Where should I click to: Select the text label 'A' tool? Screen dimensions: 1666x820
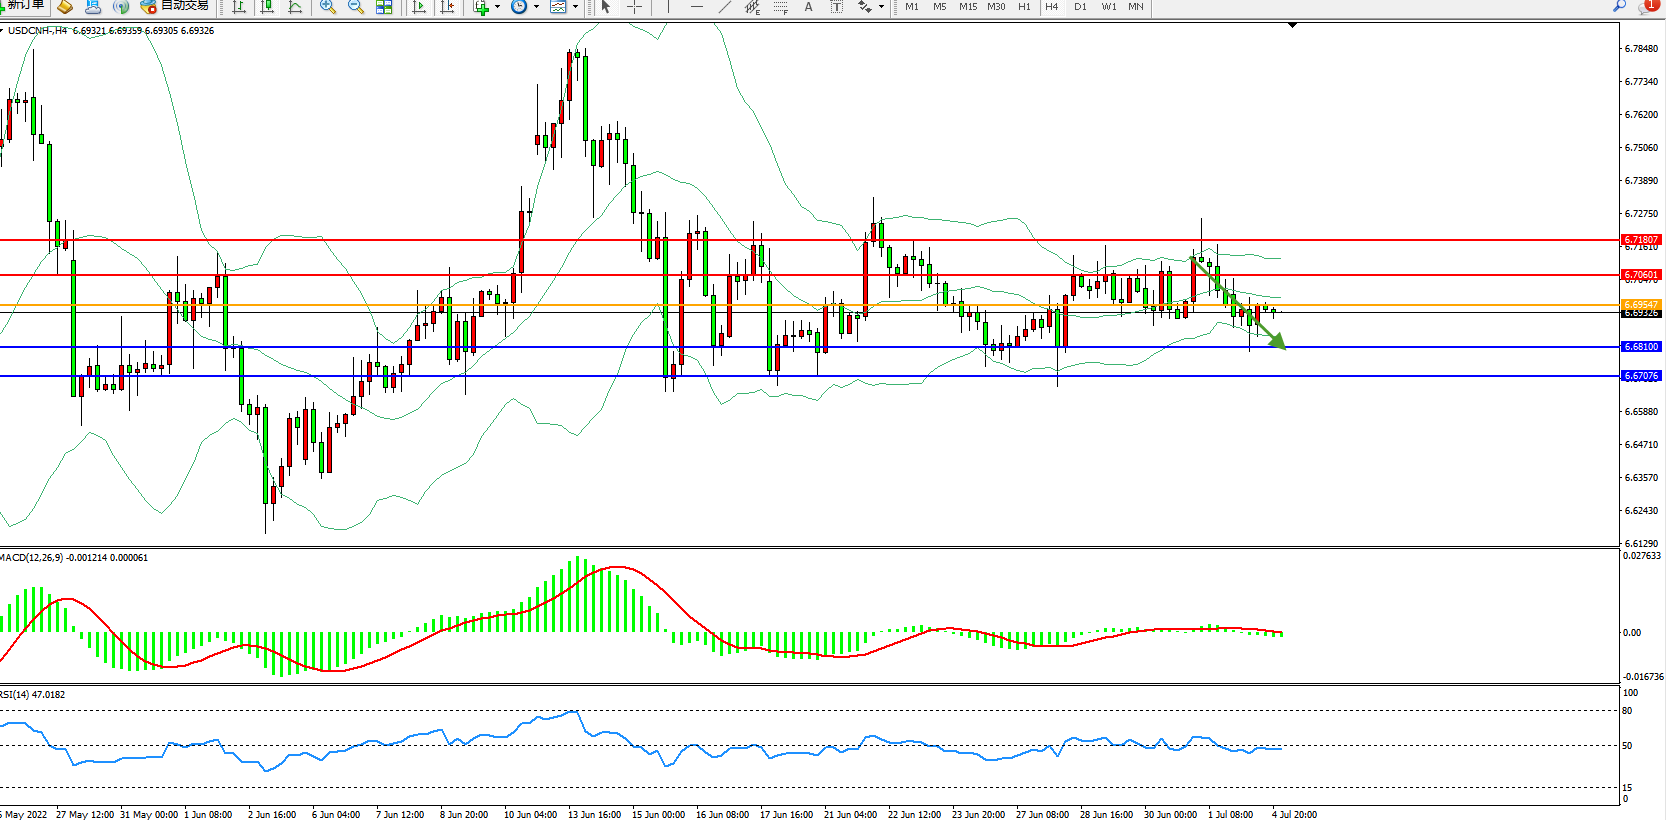(809, 7)
